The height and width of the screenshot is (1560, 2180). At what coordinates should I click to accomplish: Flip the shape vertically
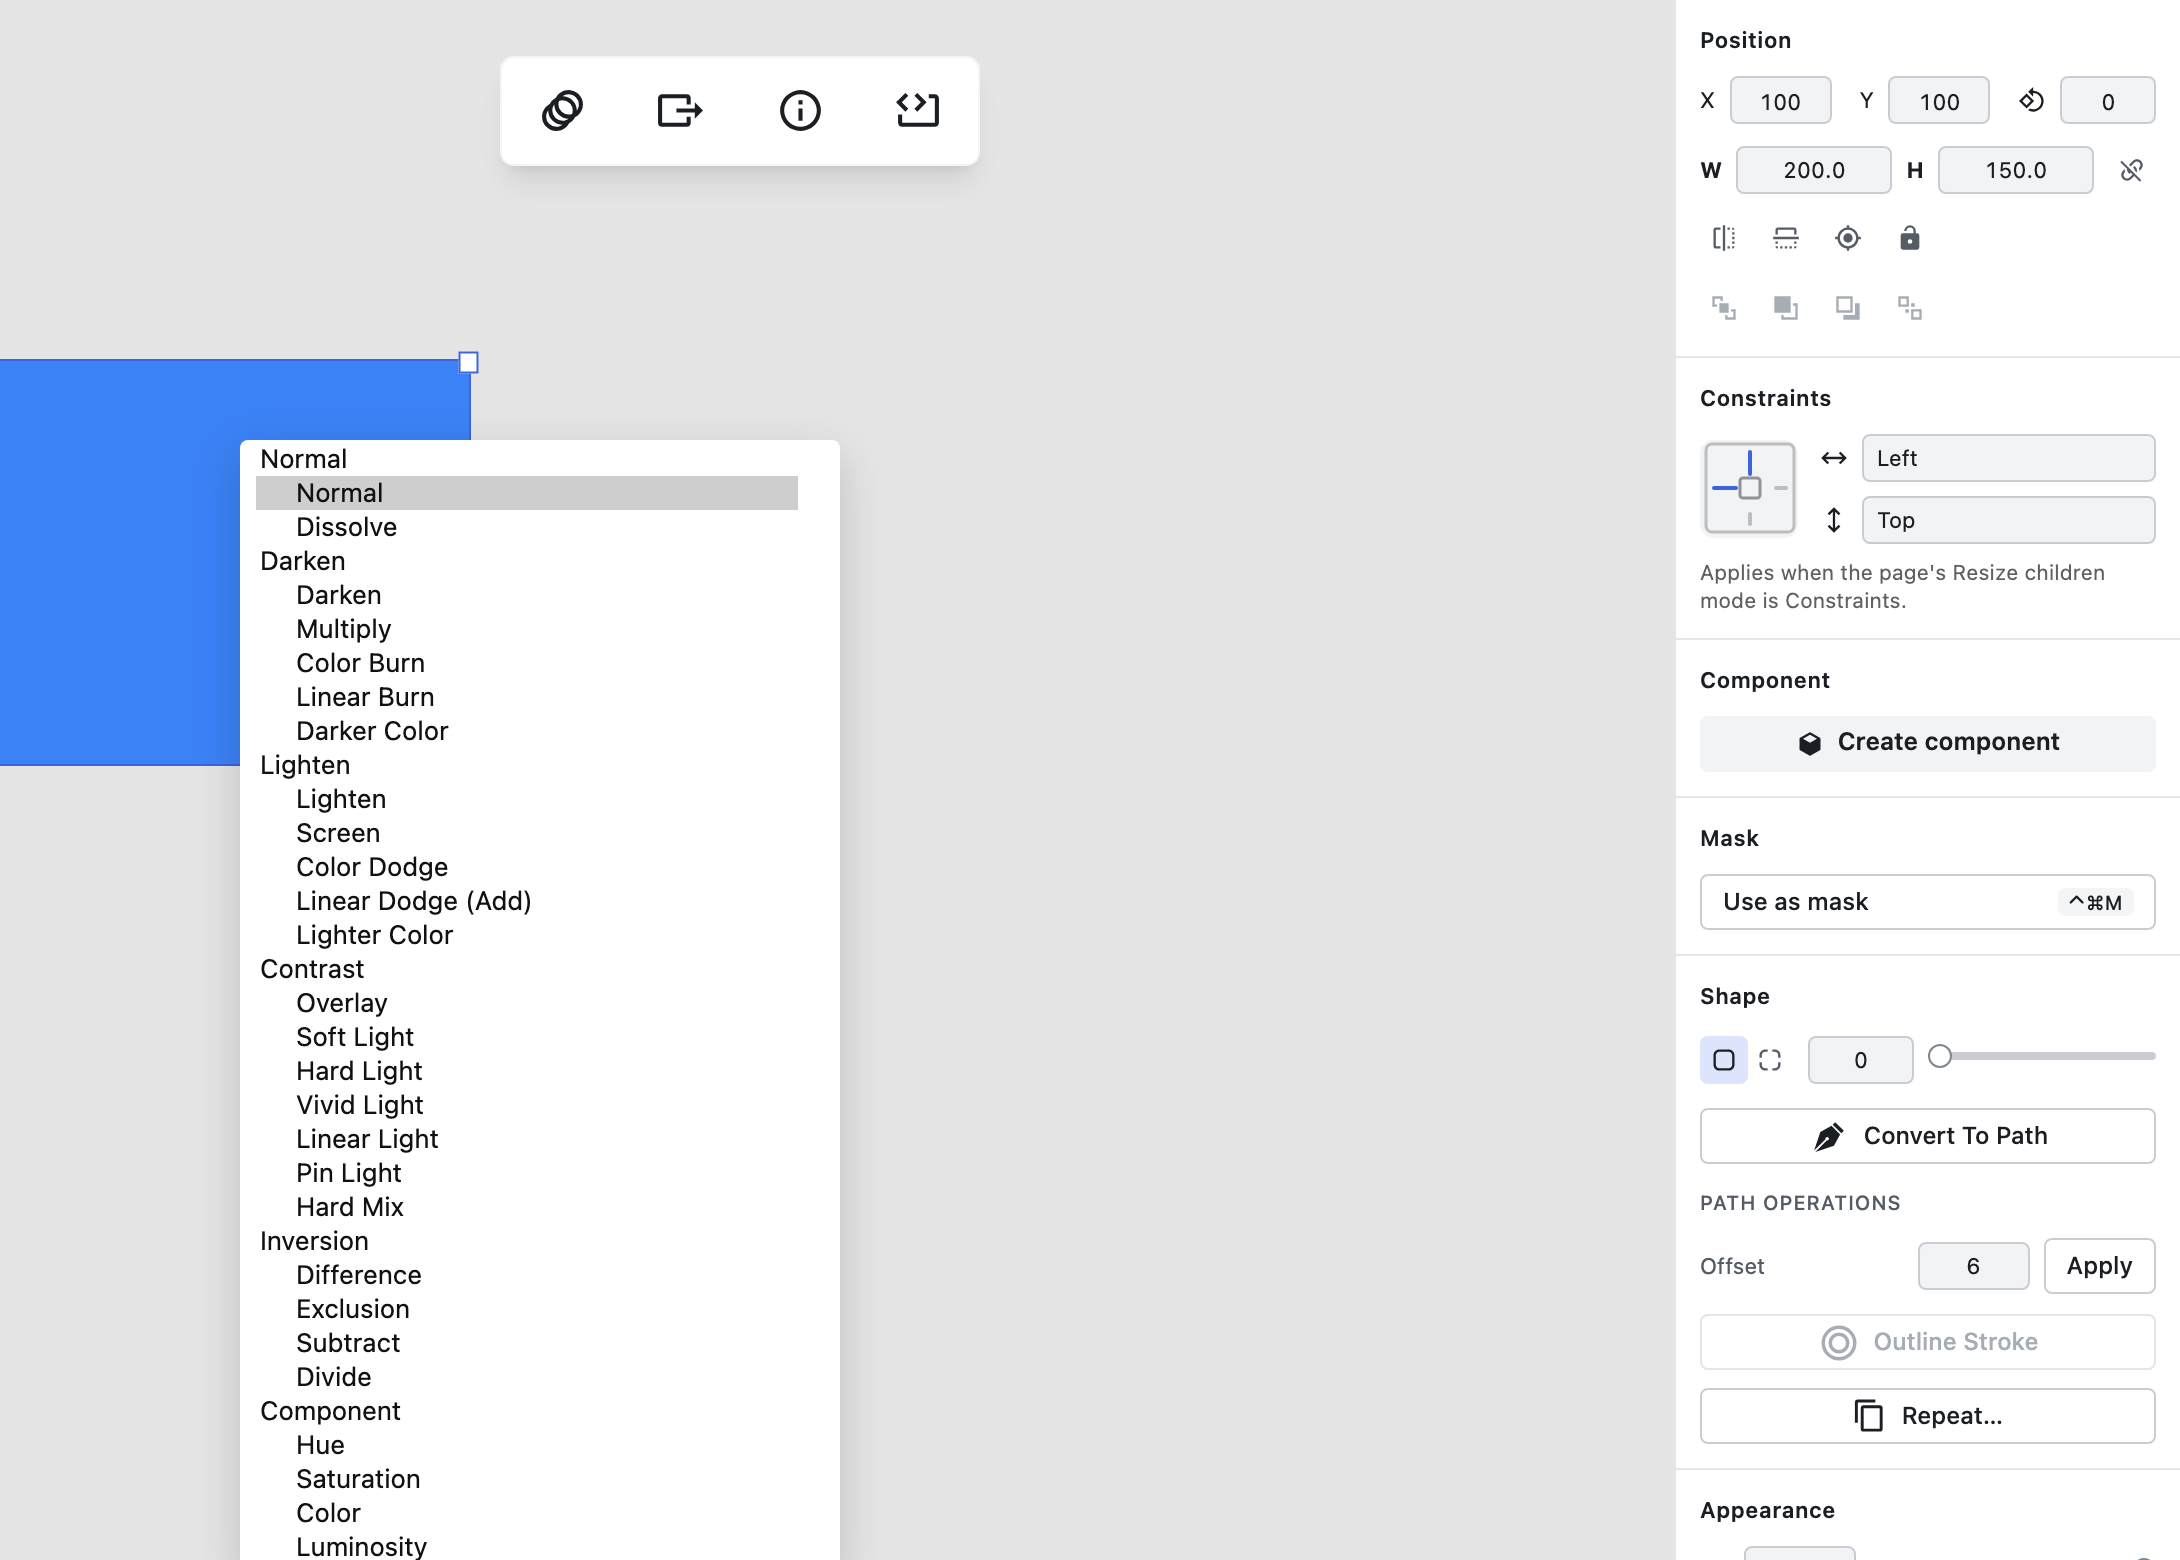tap(1786, 238)
